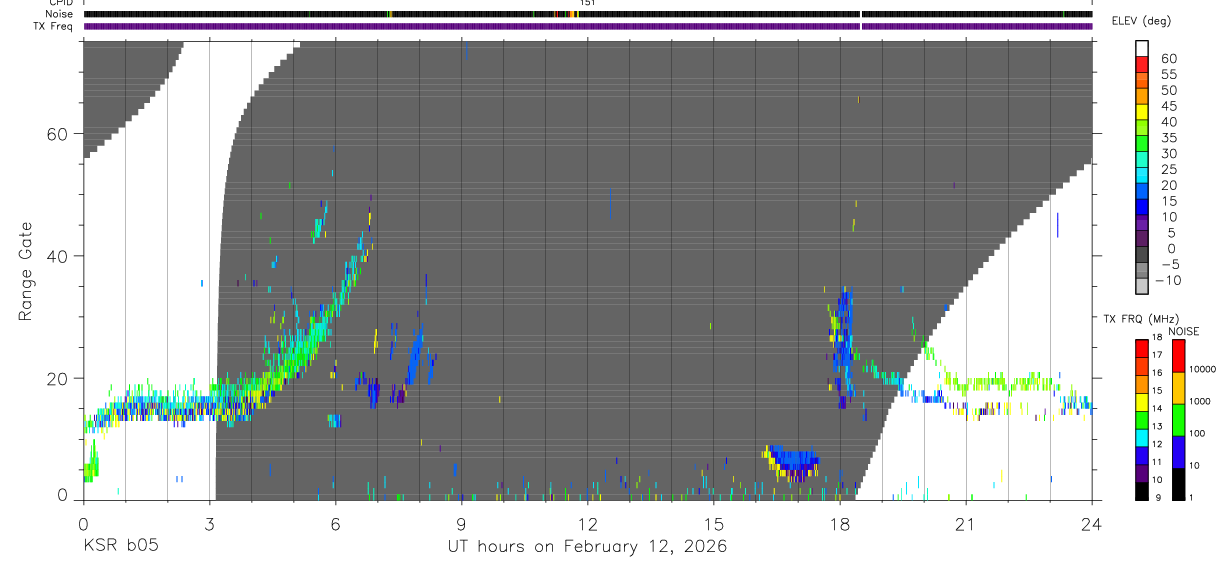Click hour tick '12' on UT axis

587,523
